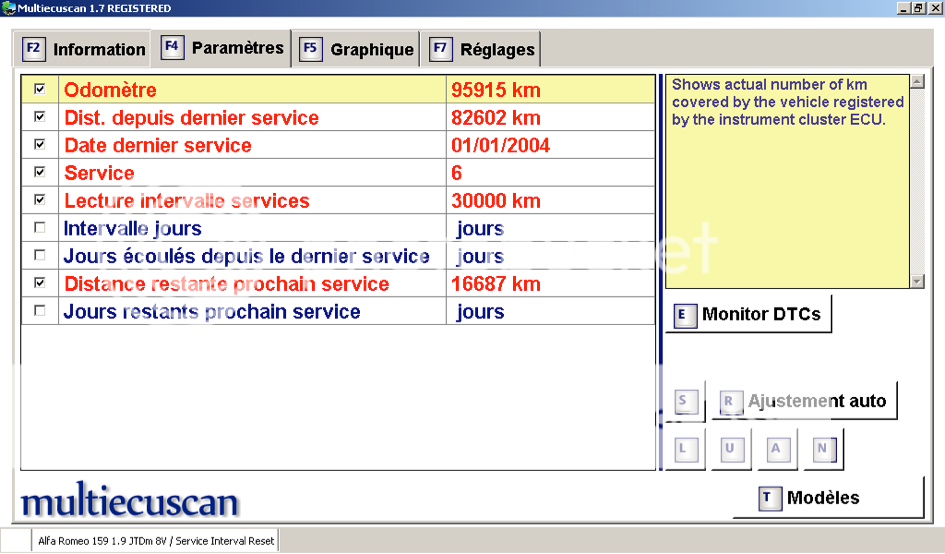Click the disabled S button

tap(686, 401)
